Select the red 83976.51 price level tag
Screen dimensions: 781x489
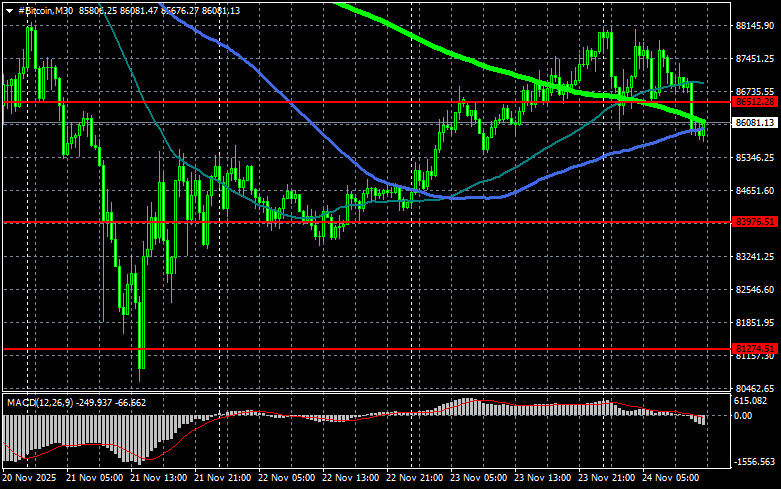(755, 222)
